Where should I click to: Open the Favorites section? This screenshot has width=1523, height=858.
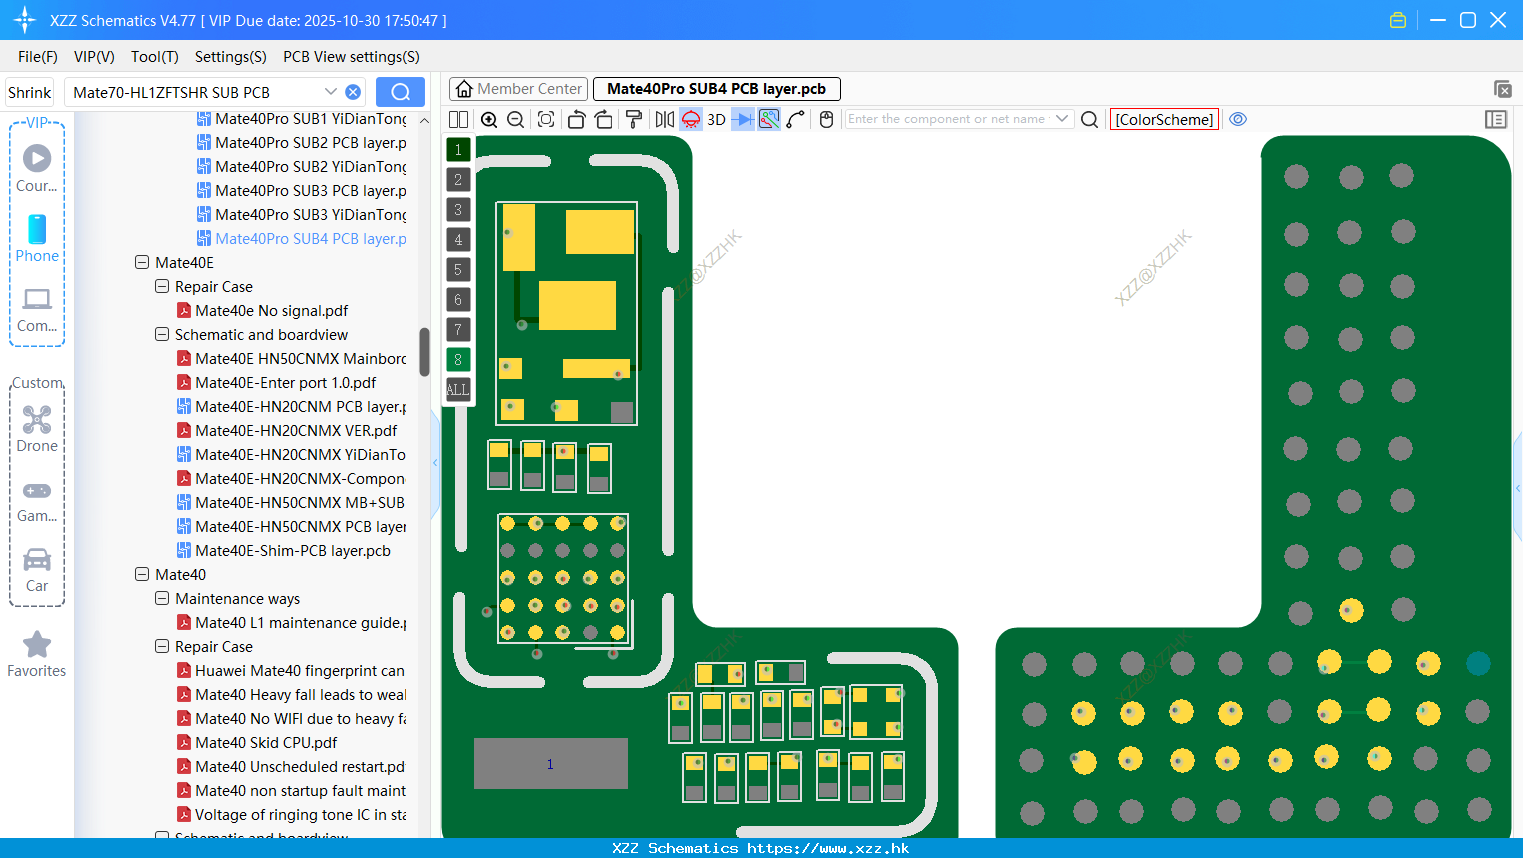[37, 655]
